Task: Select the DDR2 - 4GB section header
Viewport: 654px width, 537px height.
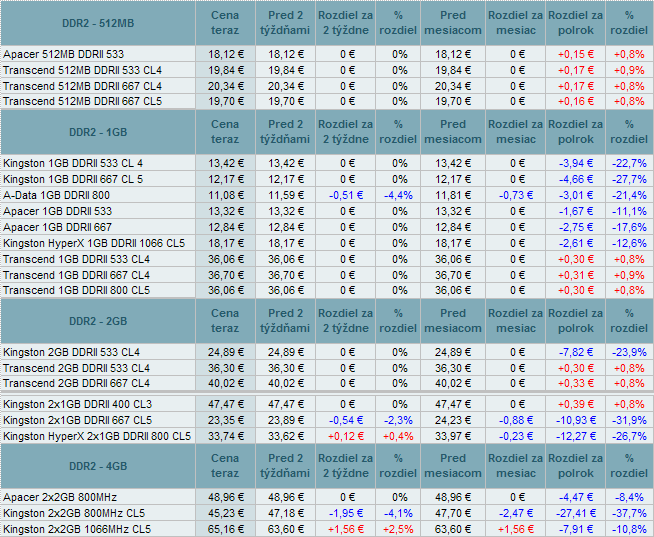Action: (98, 466)
